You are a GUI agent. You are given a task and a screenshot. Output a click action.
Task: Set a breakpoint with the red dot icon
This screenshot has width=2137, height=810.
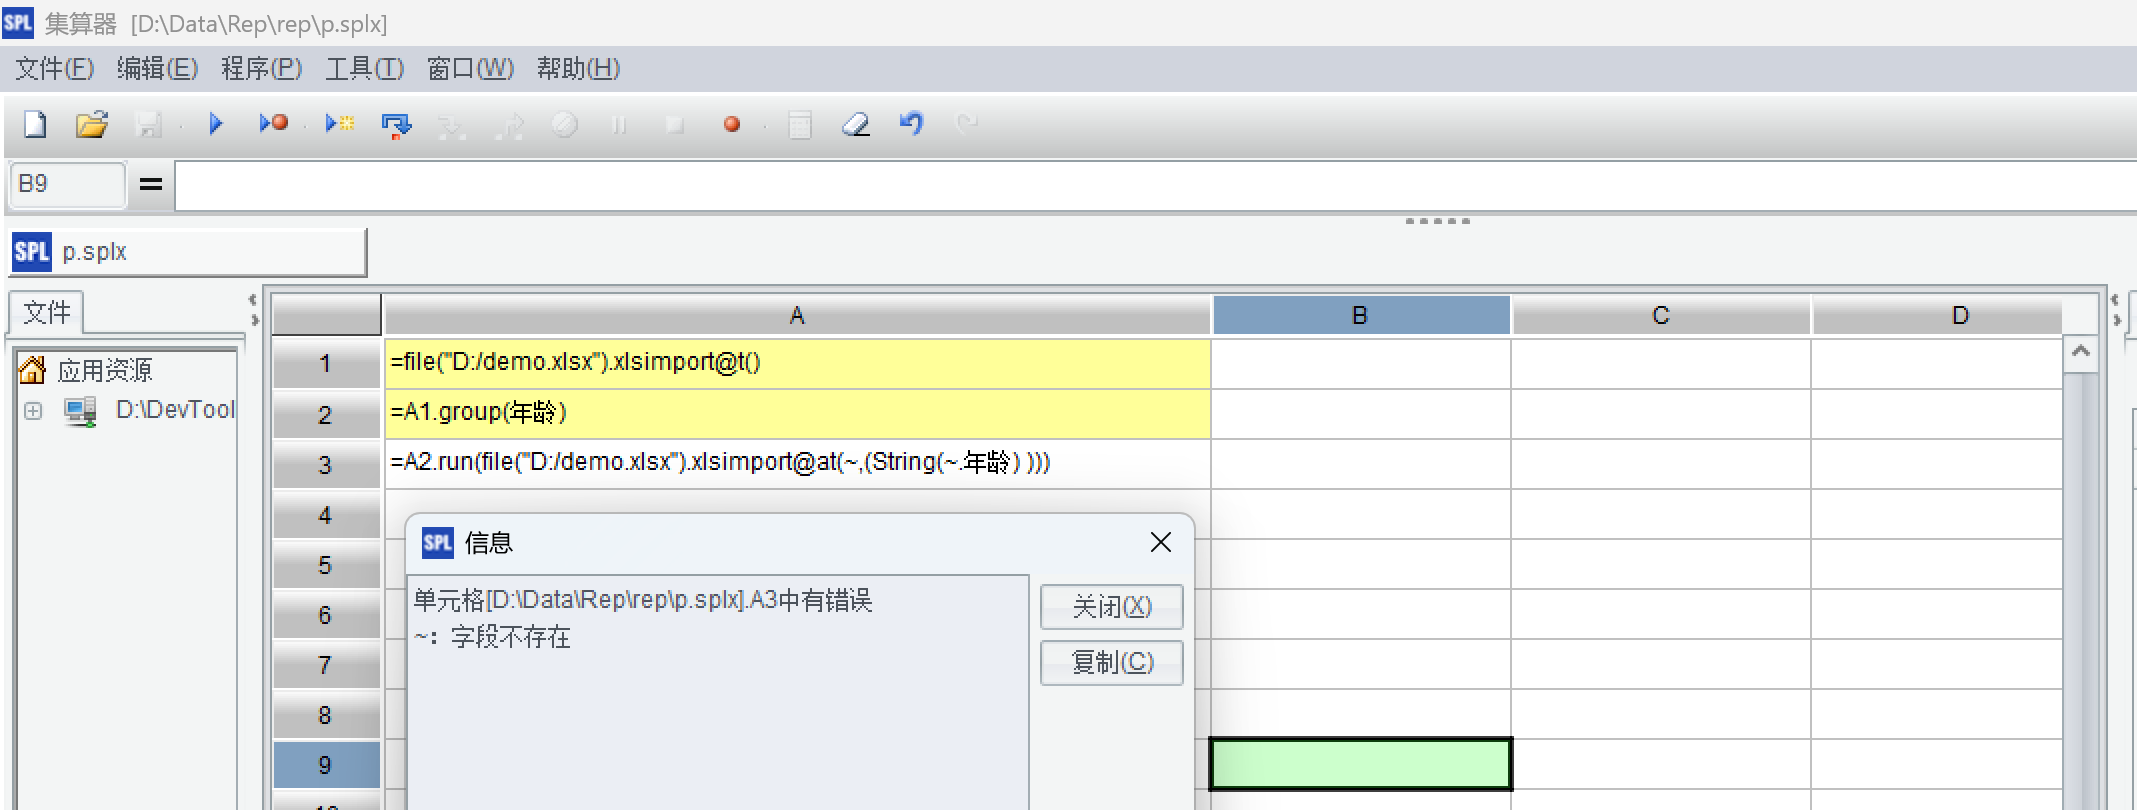tap(732, 124)
